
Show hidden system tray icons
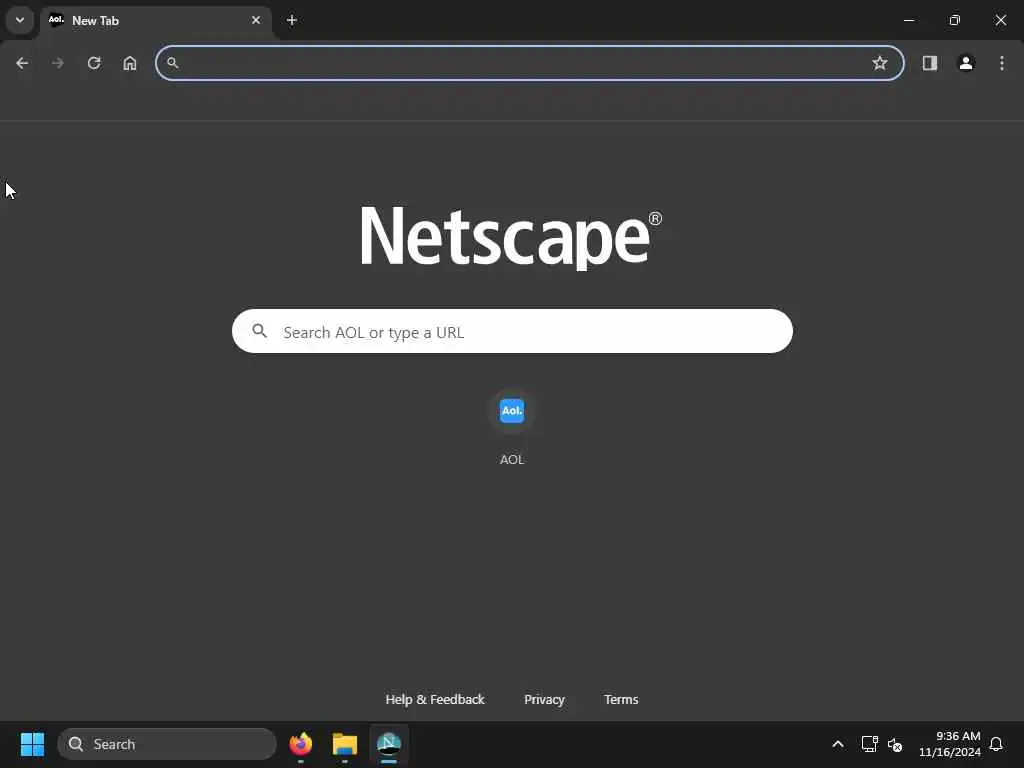click(838, 744)
